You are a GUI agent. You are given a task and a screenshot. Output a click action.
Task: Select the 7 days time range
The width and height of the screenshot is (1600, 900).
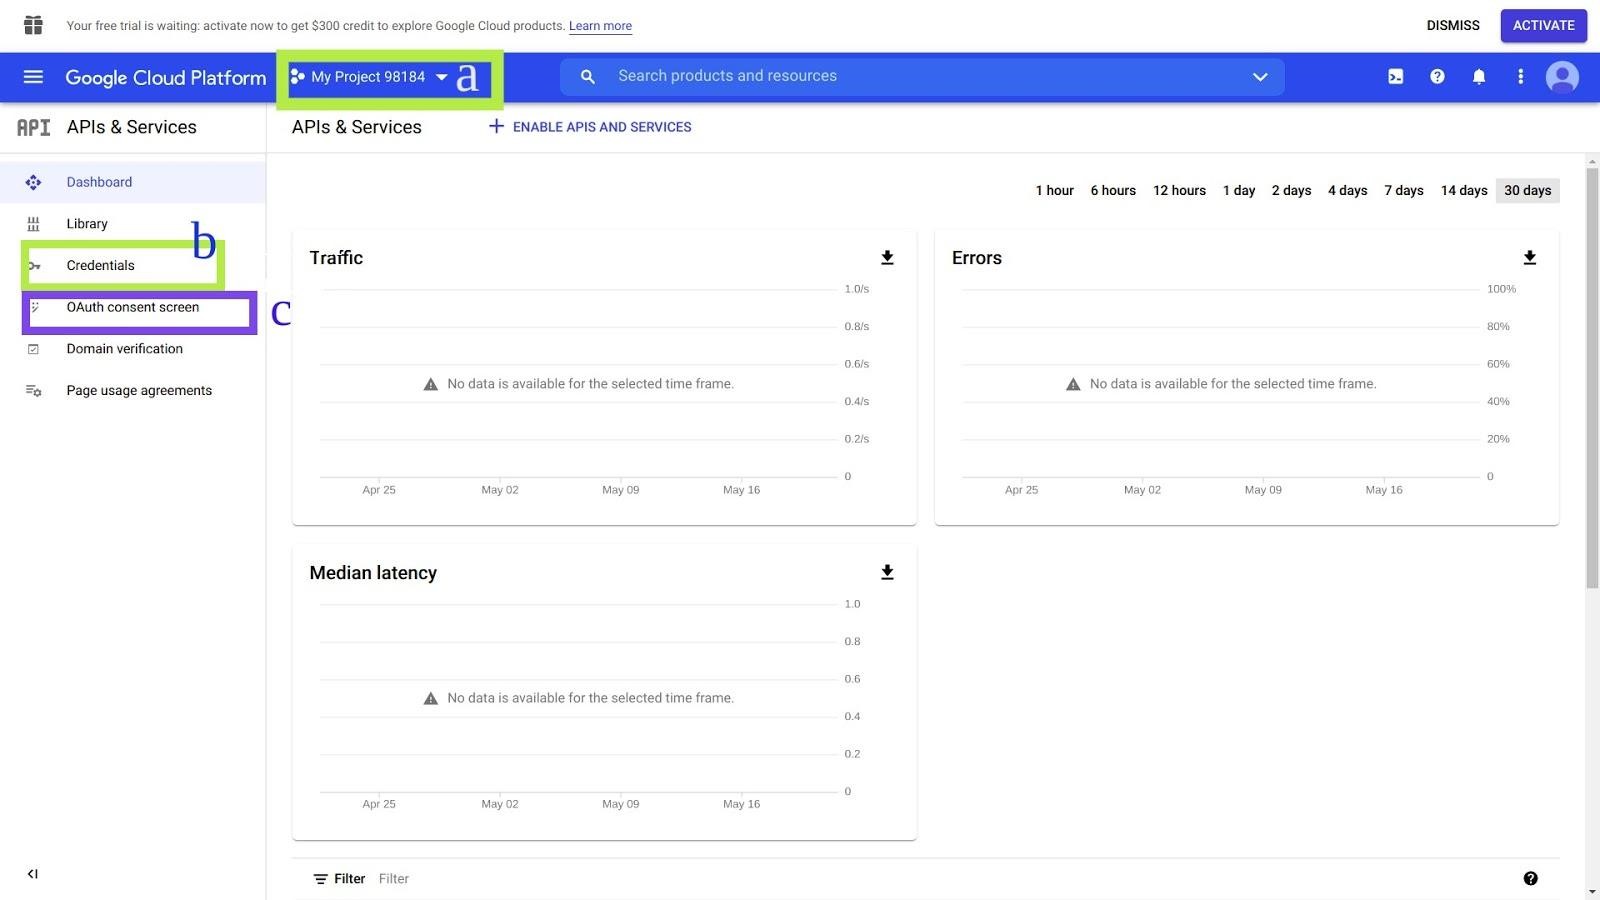1403,191
